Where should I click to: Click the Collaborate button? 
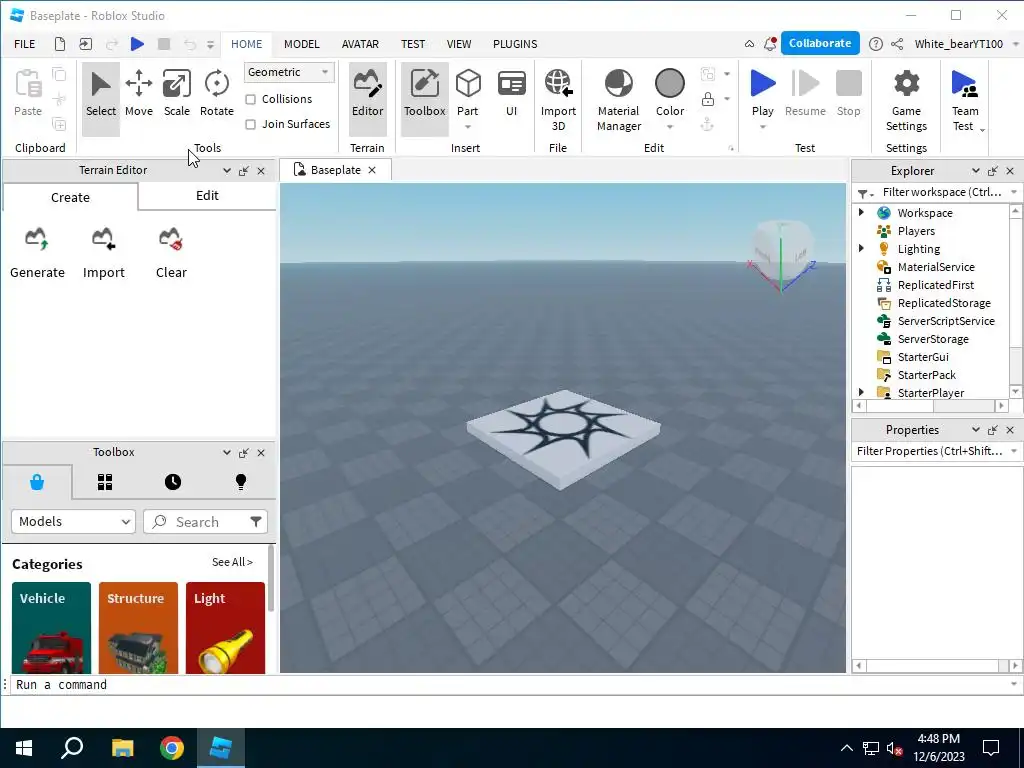[820, 43]
